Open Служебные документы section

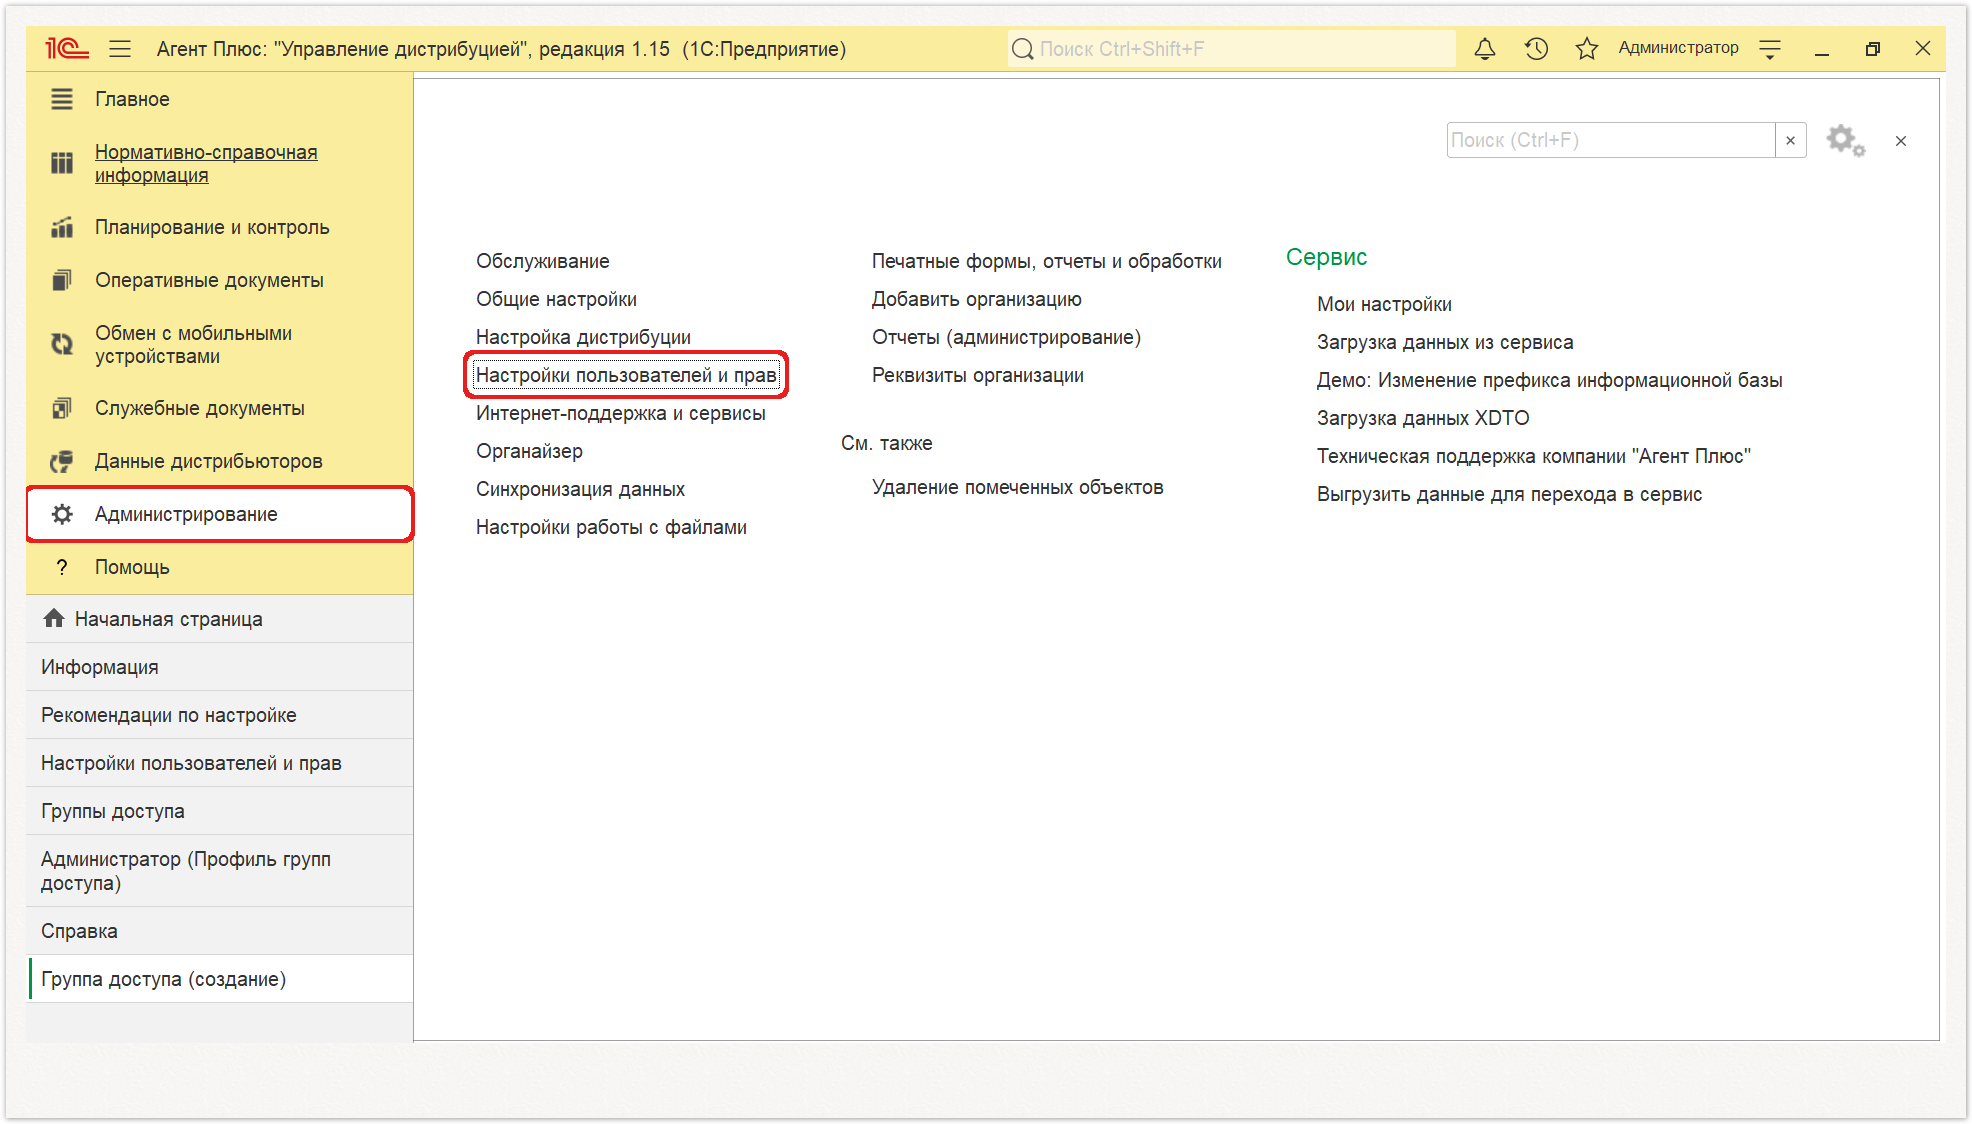click(x=220, y=408)
